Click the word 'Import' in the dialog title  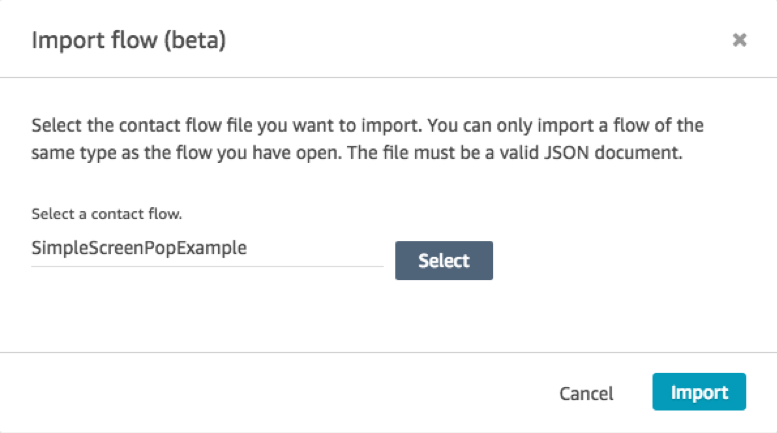coord(68,40)
